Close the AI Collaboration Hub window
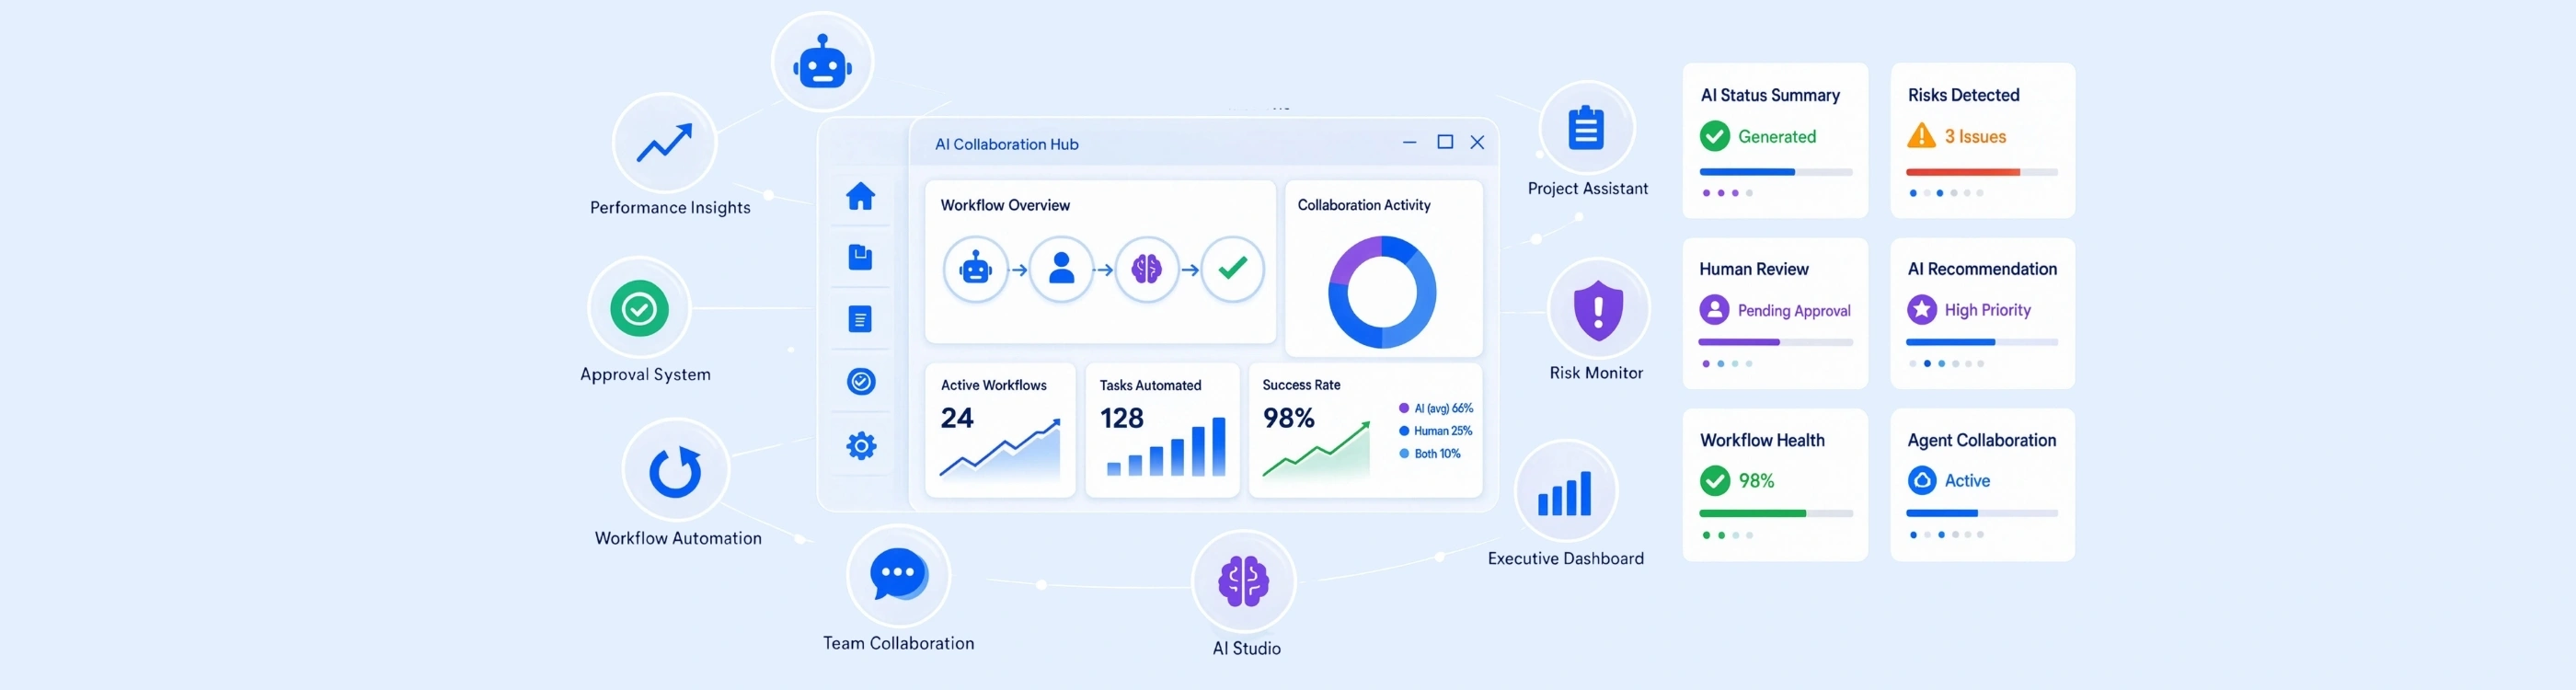Image resolution: width=2576 pixels, height=690 pixels. pos(1477,142)
